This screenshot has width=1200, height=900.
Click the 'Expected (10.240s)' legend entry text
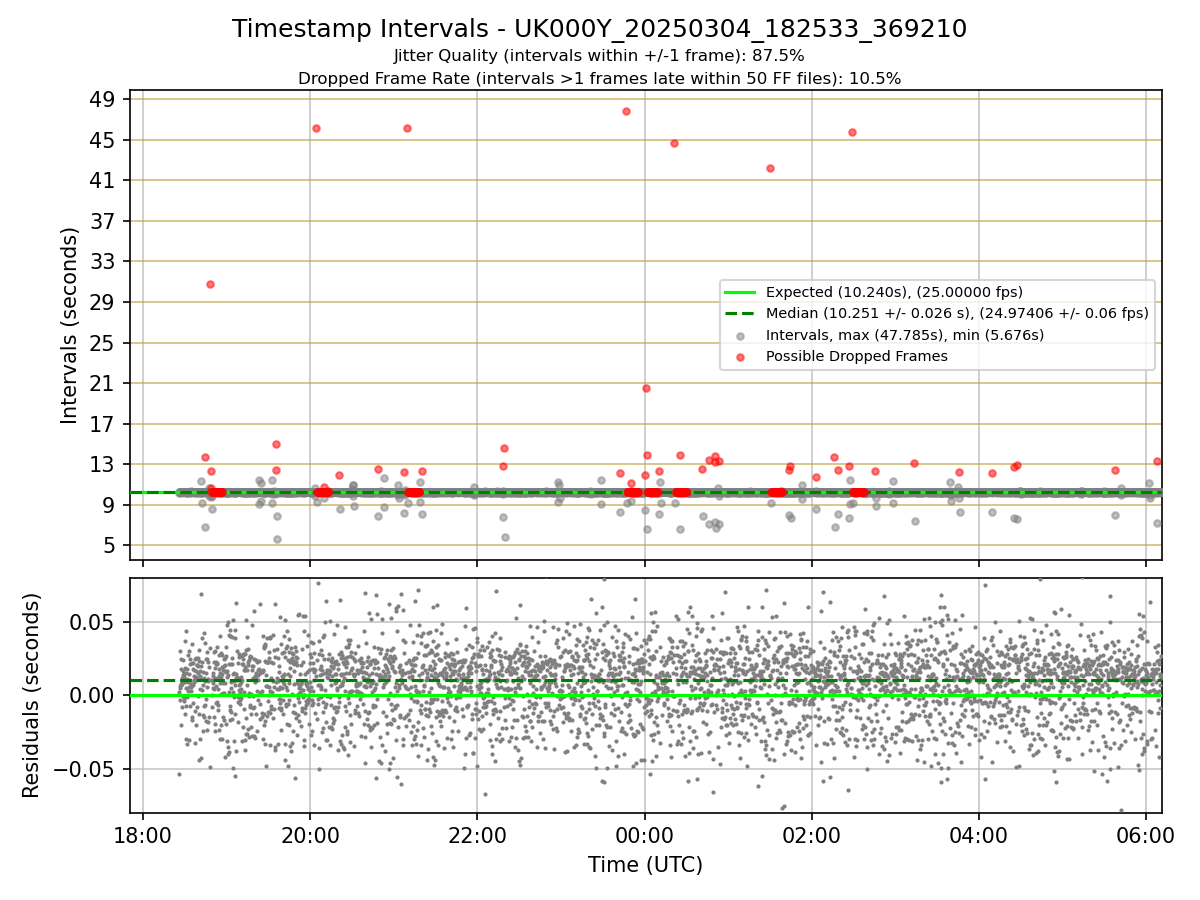click(894, 292)
